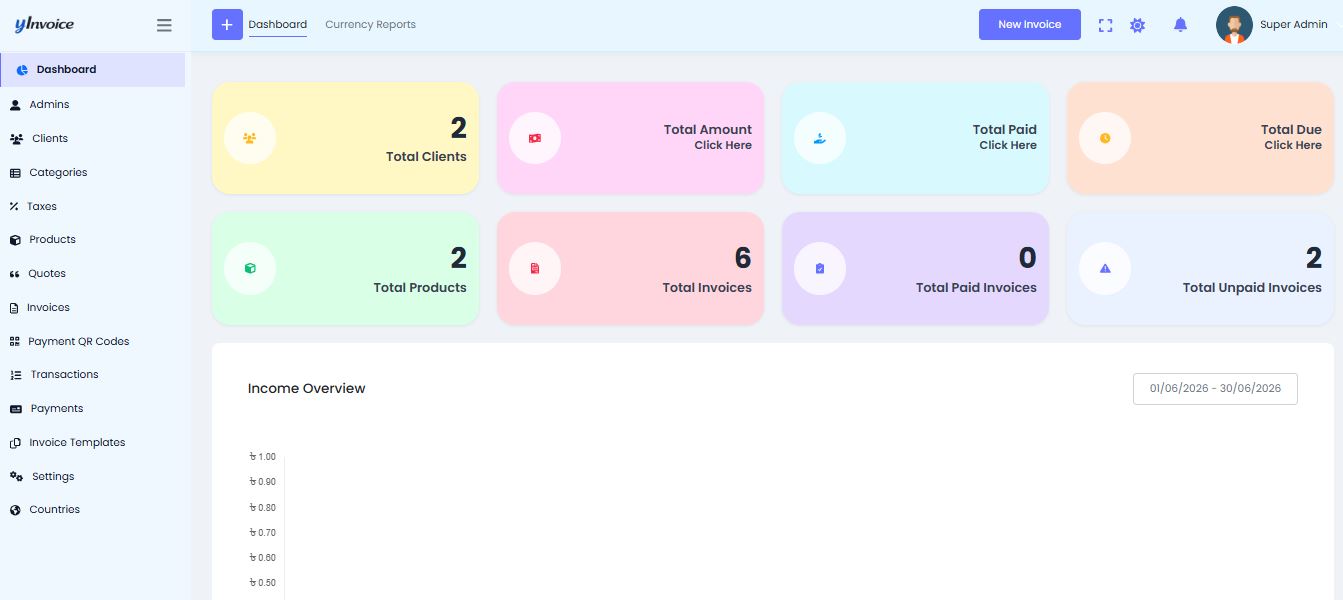Viewport: 1343px width, 600px height.
Task: Click the Total Unpaid Invoices warning icon
Action: point(1105,268)
